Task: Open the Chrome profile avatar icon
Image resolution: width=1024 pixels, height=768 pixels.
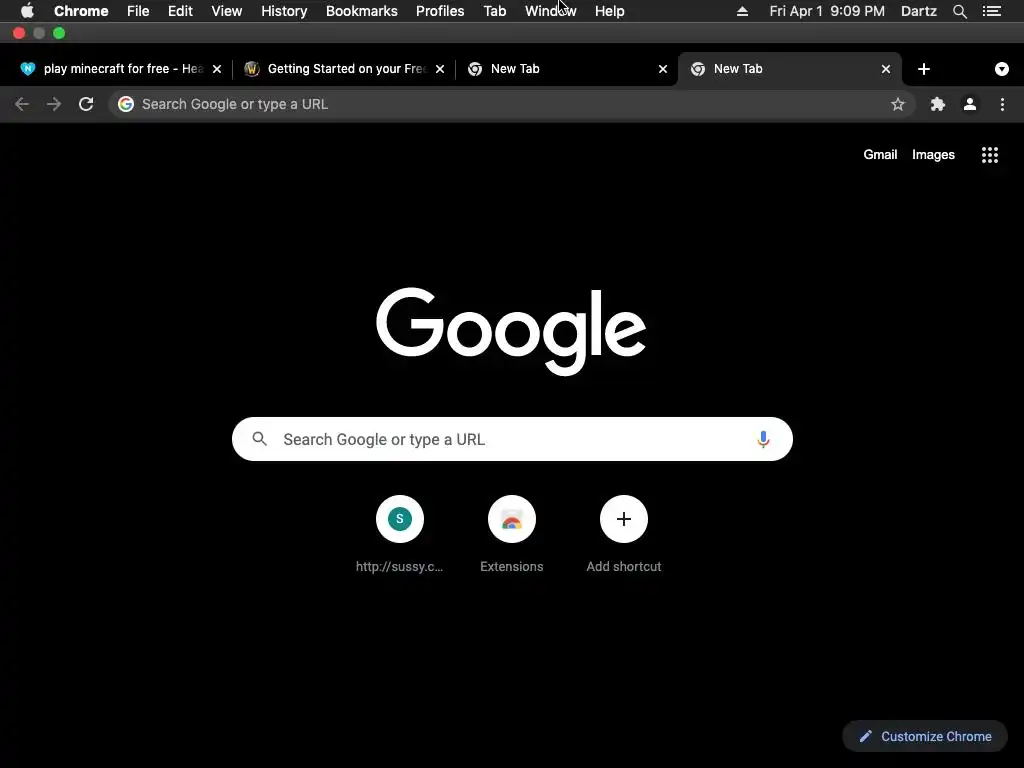Action: coord(970,104)
